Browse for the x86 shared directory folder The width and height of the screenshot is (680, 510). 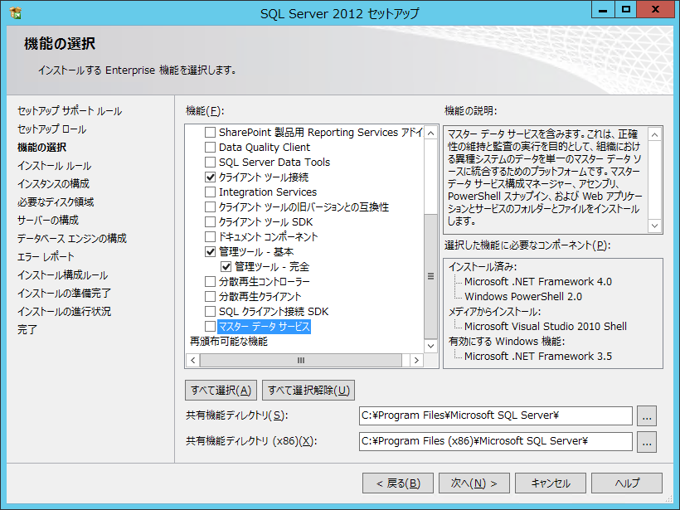tap(647, 442)
